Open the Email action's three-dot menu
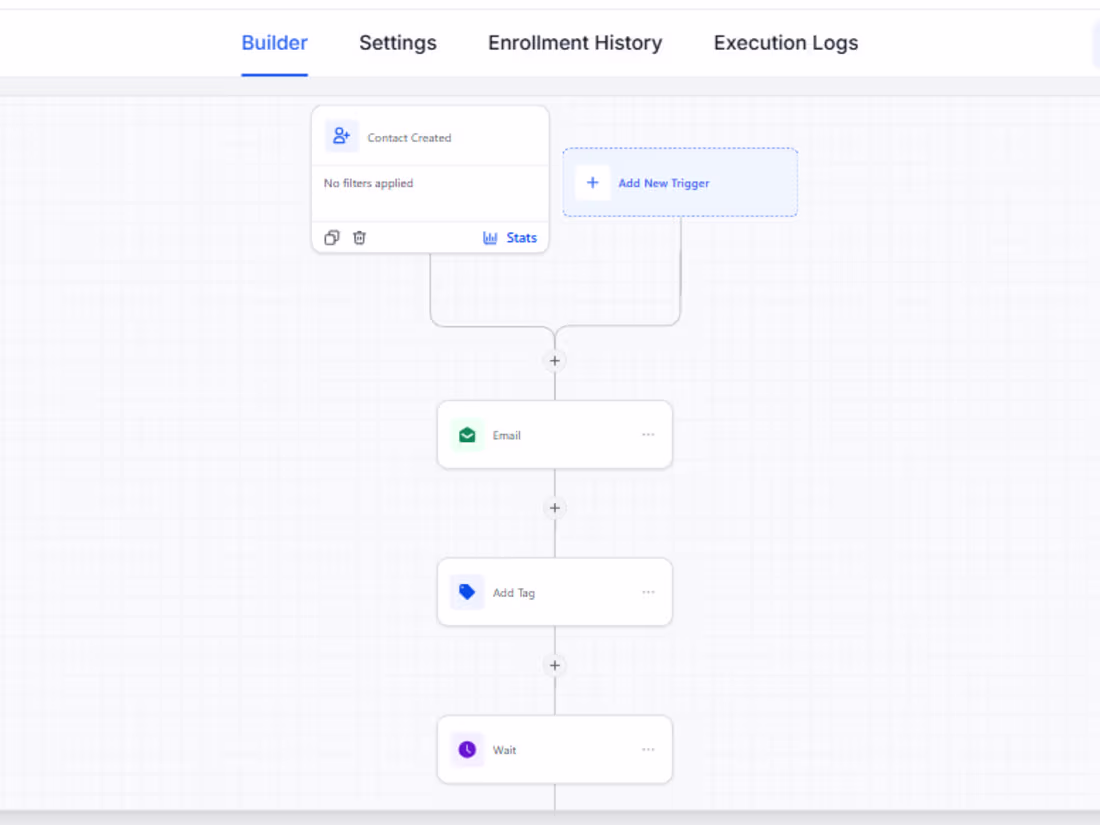 click(x=648, y=435)
